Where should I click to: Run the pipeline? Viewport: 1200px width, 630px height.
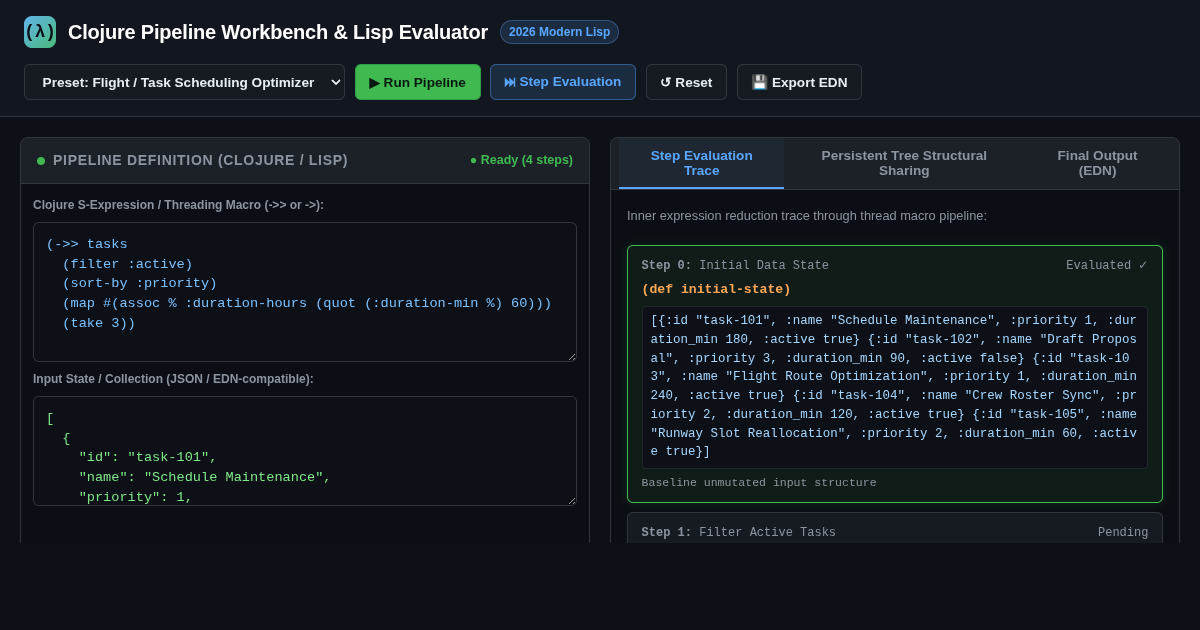pos(418,82)
